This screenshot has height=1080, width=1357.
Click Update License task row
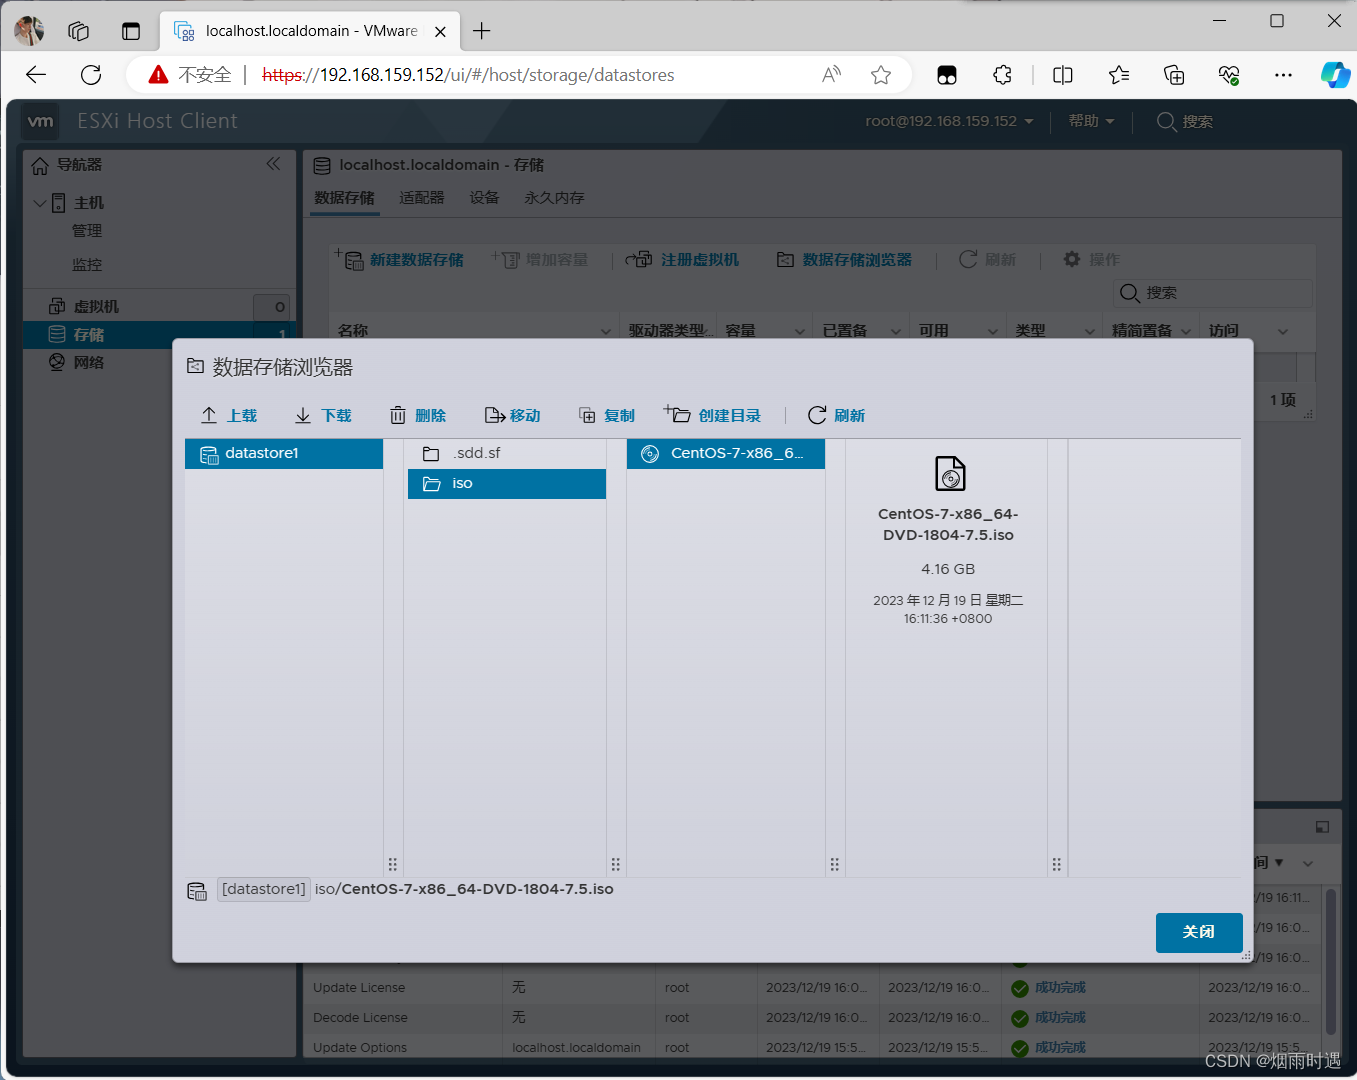(x=812, y=988)
